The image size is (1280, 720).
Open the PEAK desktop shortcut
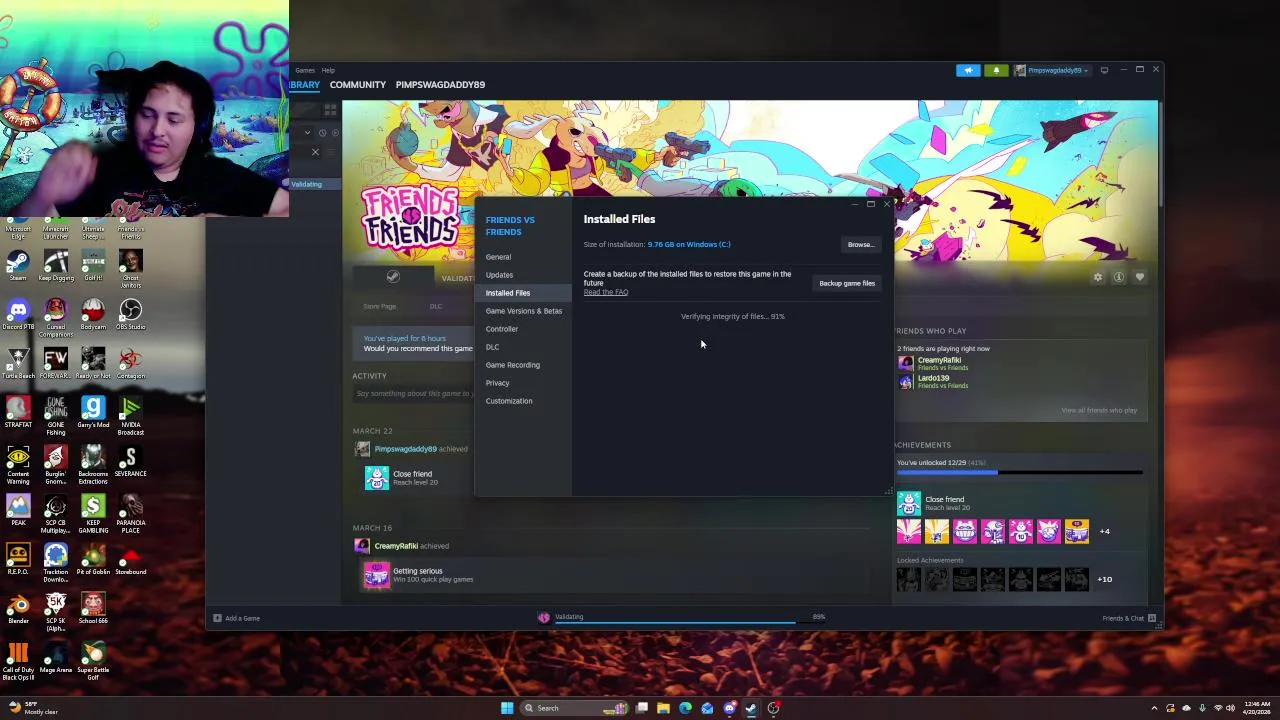pos(18,510)
